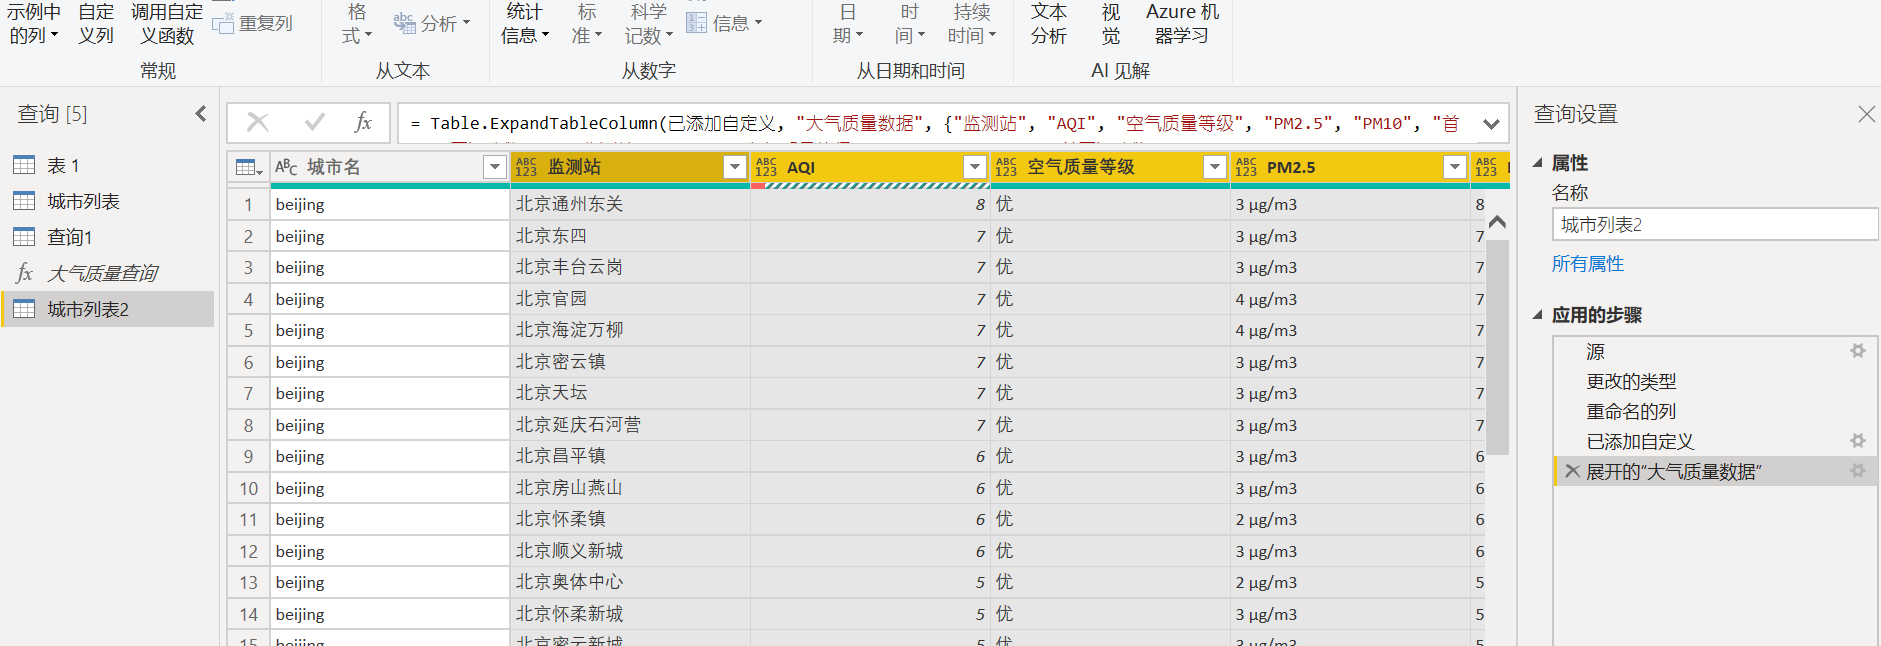Open 统计信息 dropdown
The width and height of the screenshot is (1881, 646).
[x=525, y=24]
